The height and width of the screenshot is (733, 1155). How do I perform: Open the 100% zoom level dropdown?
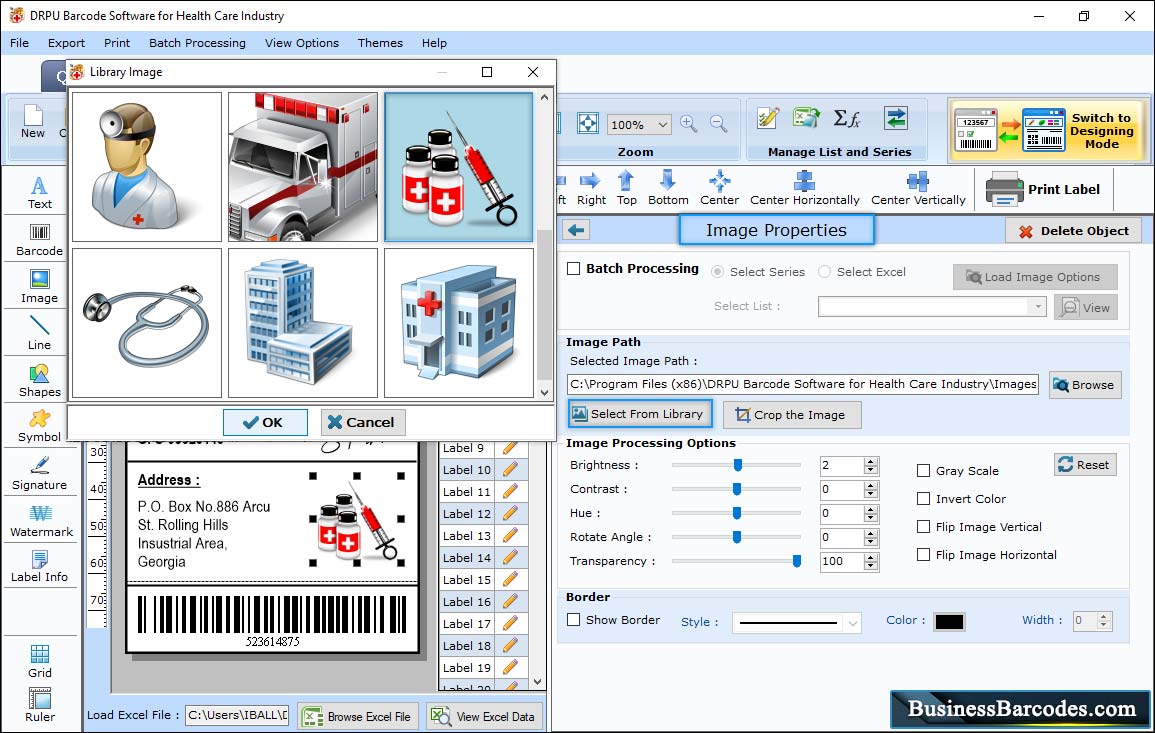point(662,125)
